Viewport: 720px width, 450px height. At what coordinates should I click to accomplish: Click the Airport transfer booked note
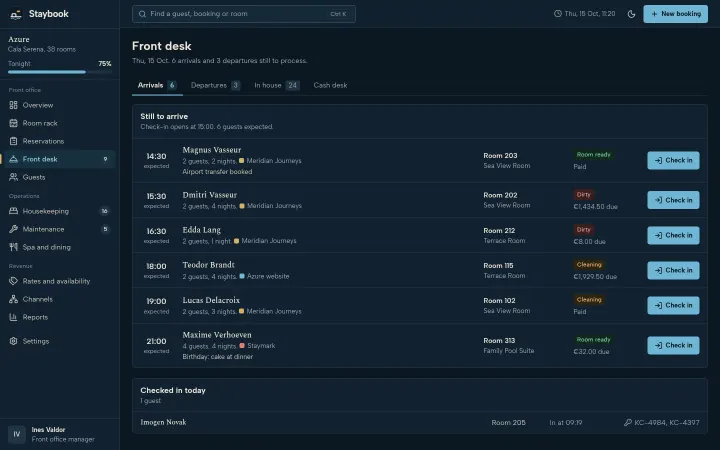217,172
